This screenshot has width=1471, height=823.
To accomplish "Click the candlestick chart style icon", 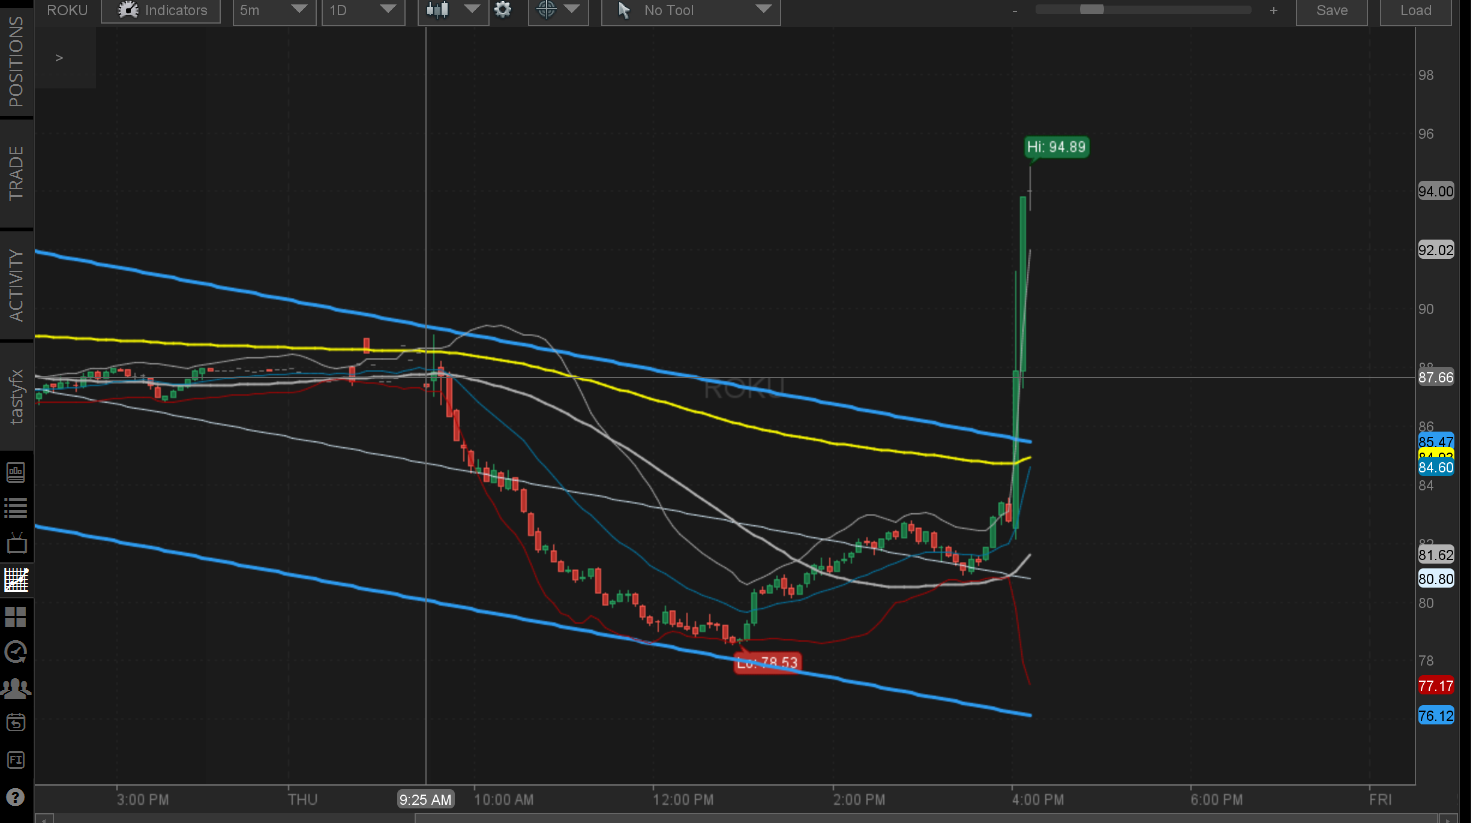I will pos(437,10).
